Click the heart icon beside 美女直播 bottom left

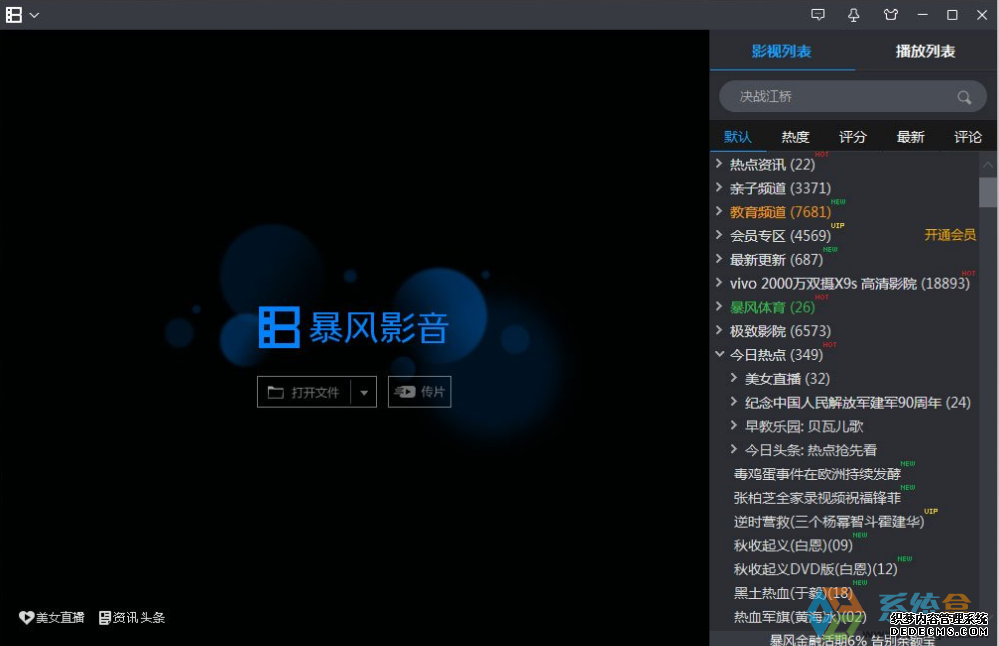(26, 617)
